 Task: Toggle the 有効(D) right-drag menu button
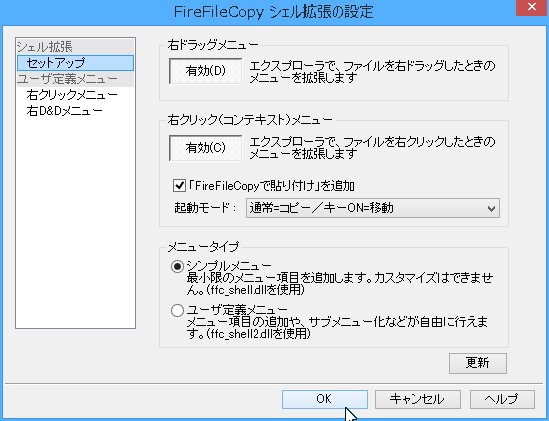click(x=206, y=71)
